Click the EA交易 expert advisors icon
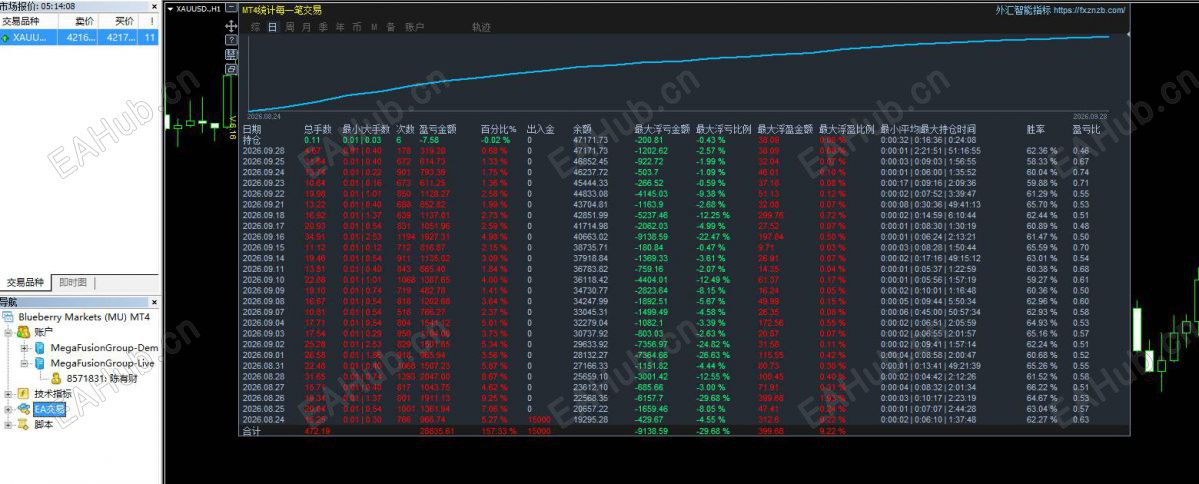This screenshot has height=484, width=1199. click(x=23, y=409)
